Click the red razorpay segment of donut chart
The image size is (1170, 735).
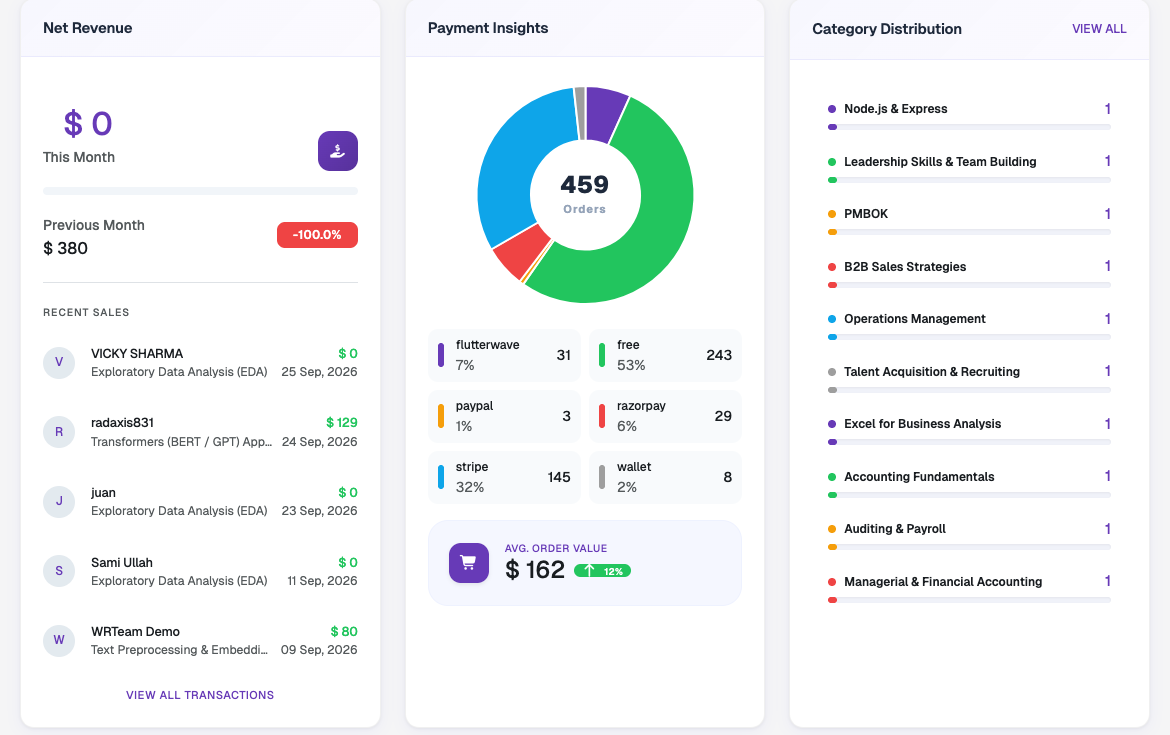pos(521,252)
